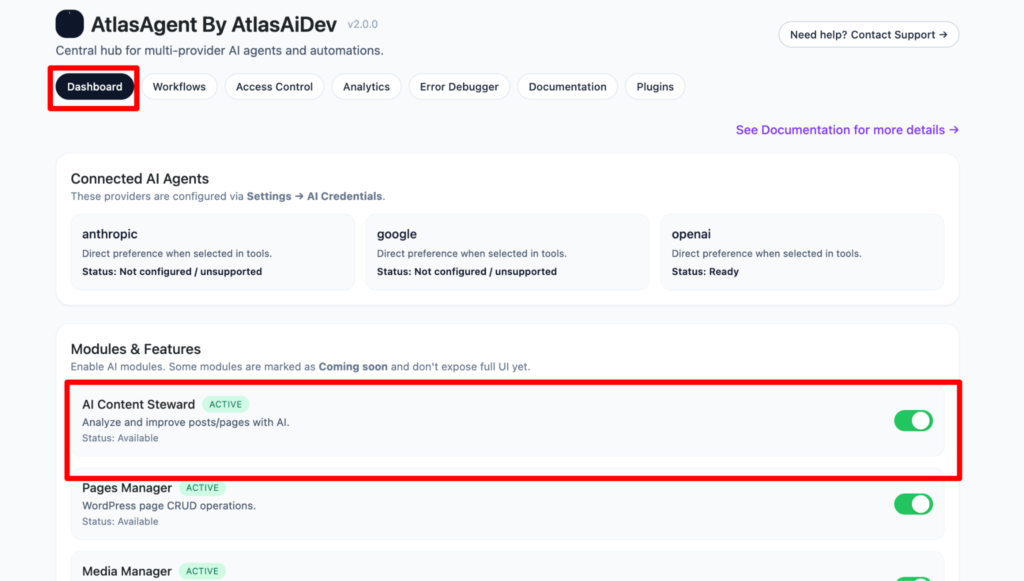Select the google provider card
The image size is (1024, 581).
507,252
